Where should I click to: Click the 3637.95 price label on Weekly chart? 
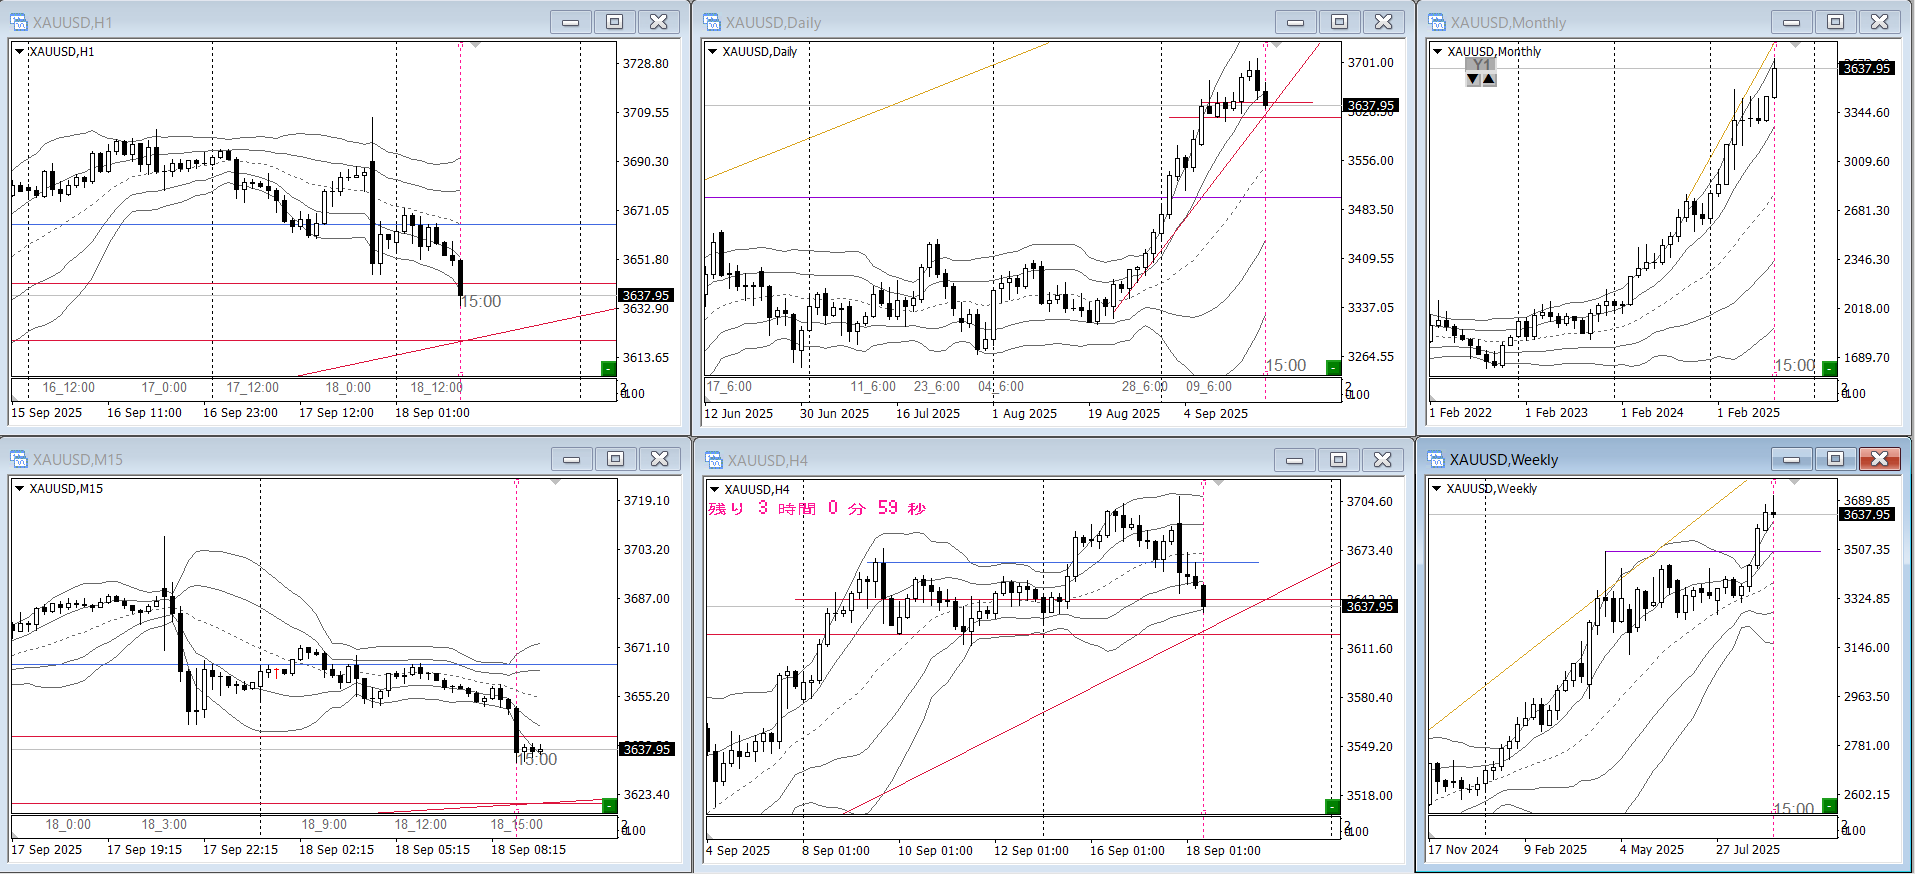(x=1866, y=514)
